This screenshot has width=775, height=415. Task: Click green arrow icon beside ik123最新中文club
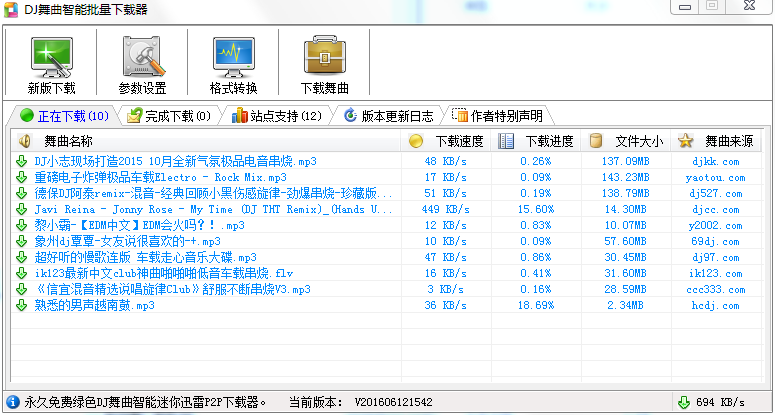point(21,273)
